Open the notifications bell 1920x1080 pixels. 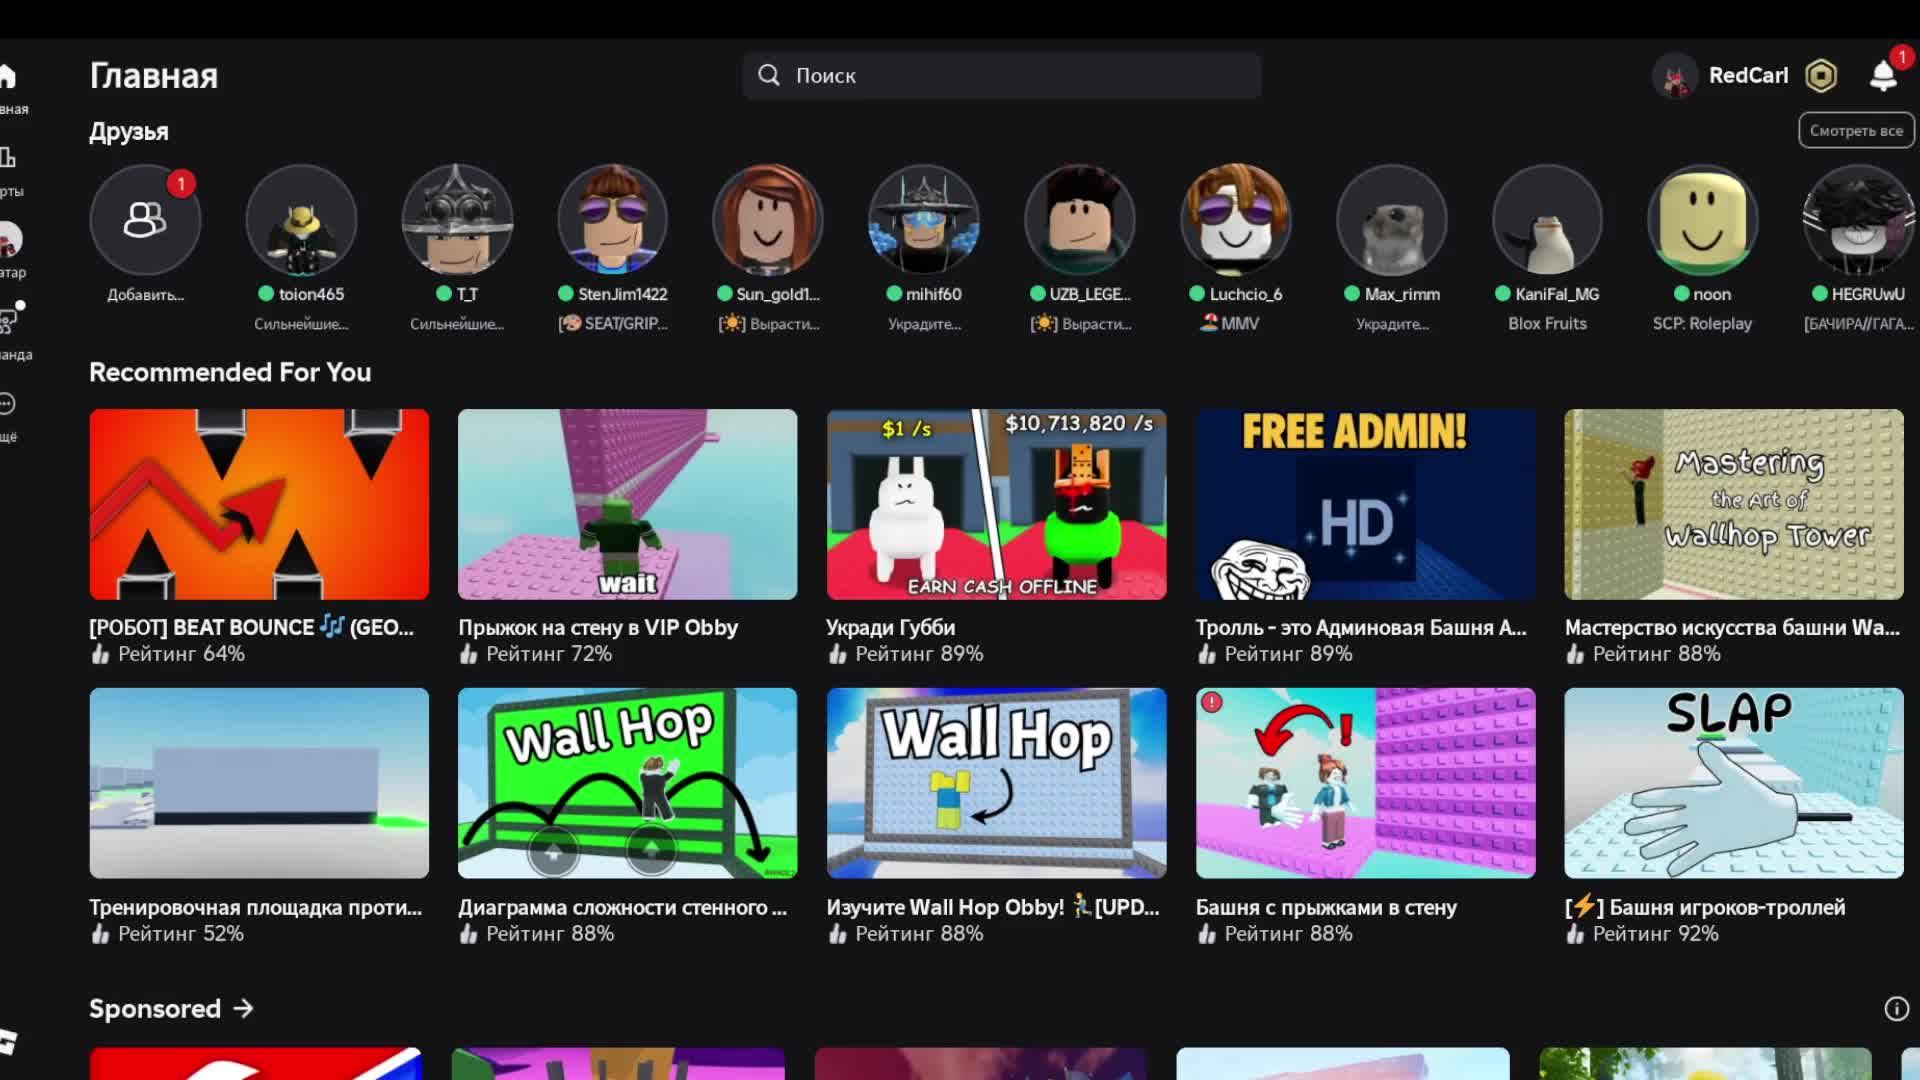click(1884, 75)
